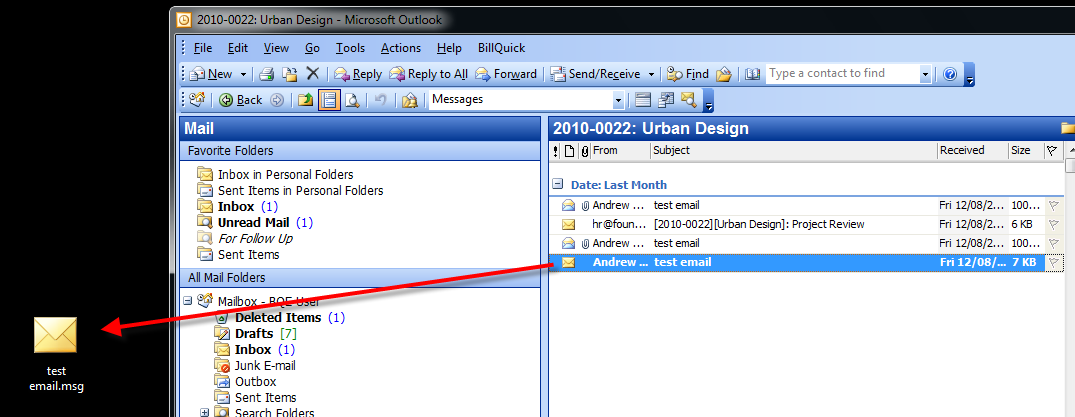Open the test email.msg desktop file

(x=56, y=352)
